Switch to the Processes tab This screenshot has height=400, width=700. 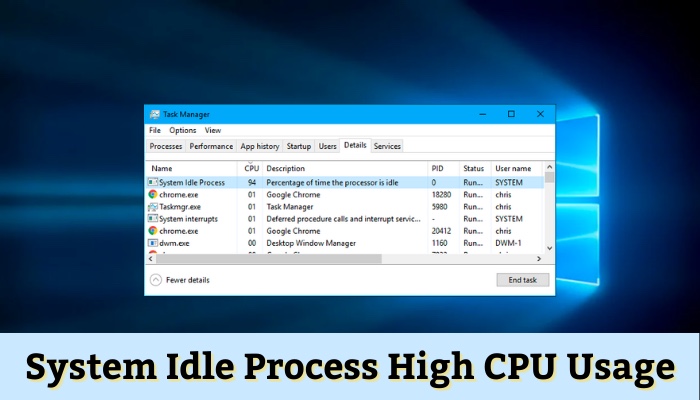[166, 146]
